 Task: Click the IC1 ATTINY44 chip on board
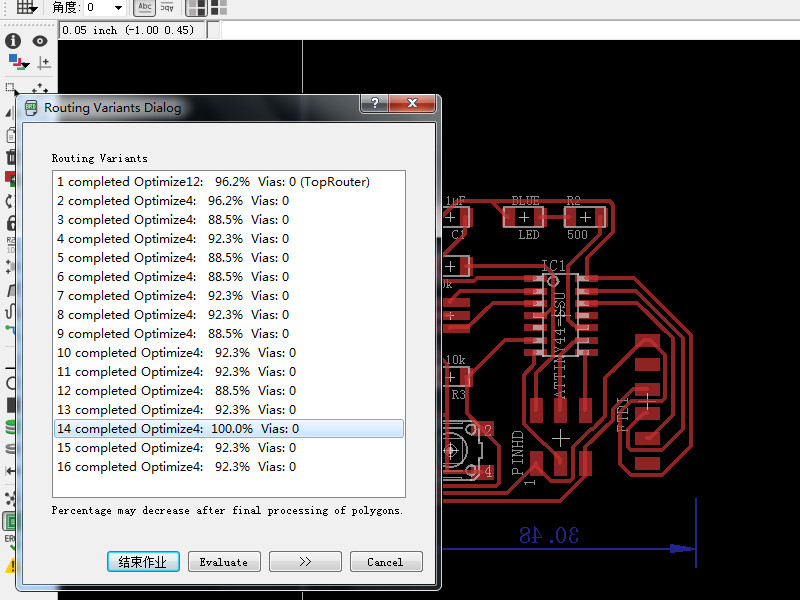tap(560, 314)
